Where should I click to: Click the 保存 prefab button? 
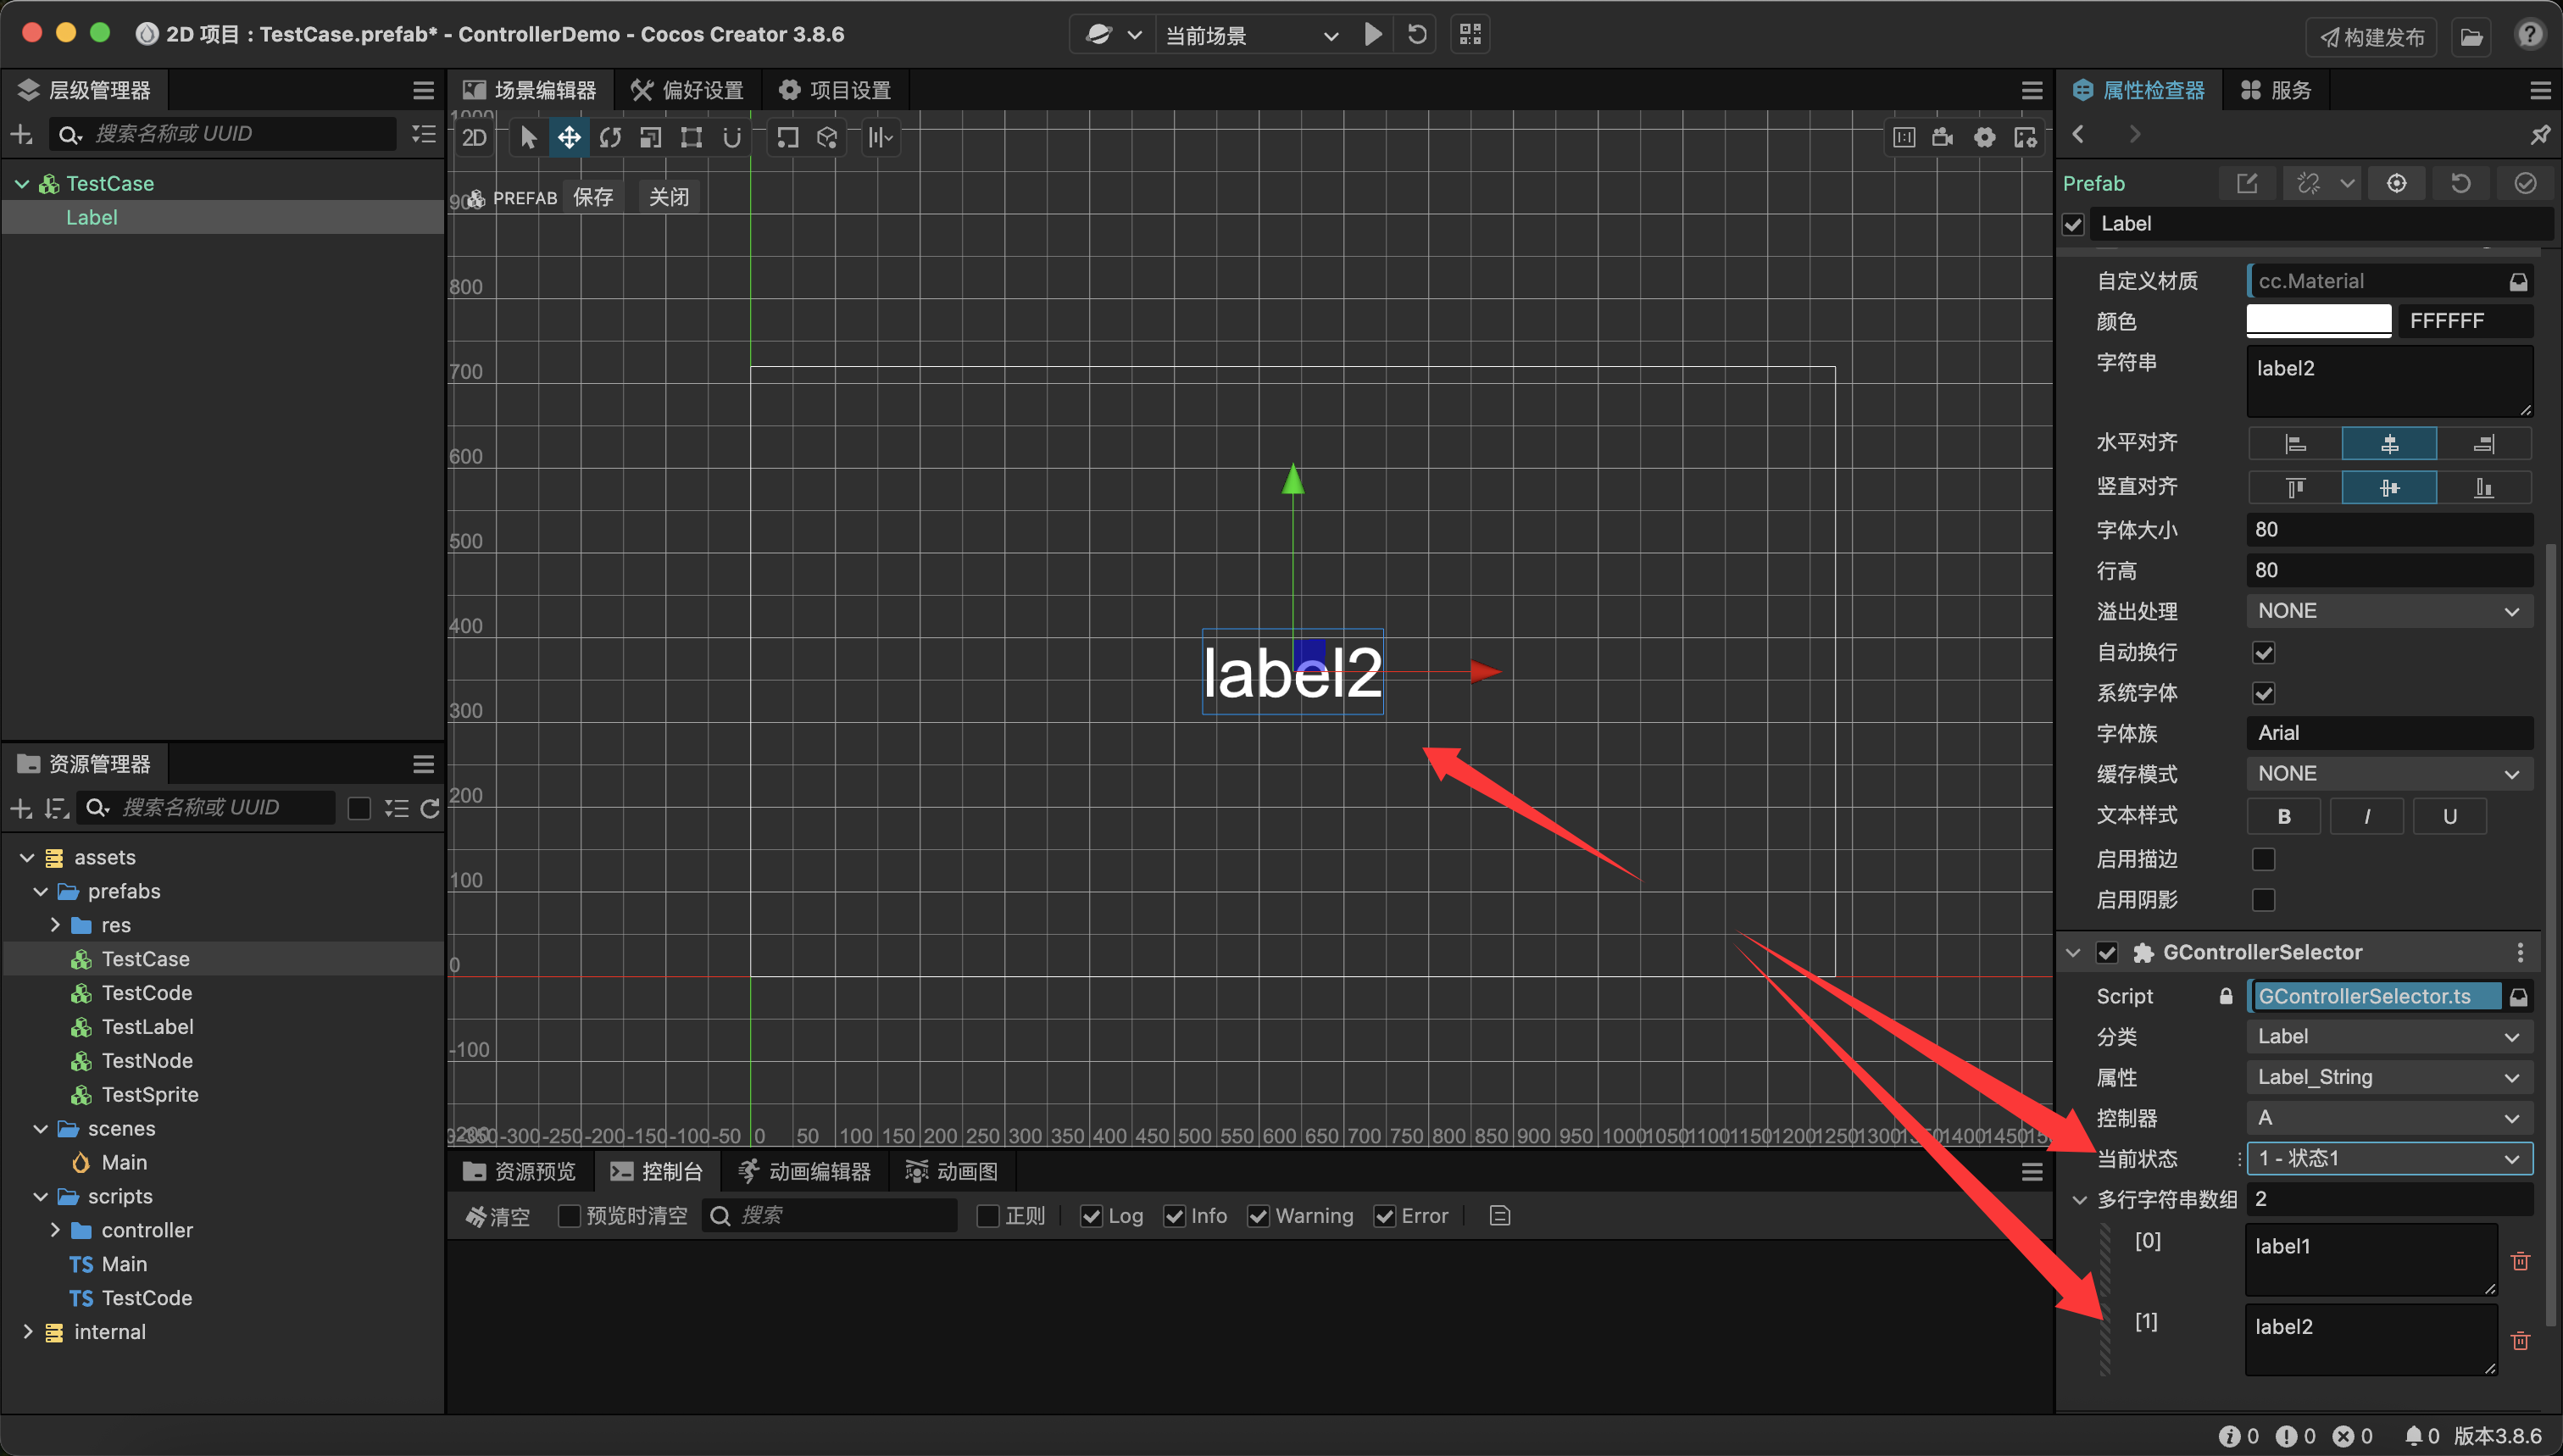[x=593, y=197]
